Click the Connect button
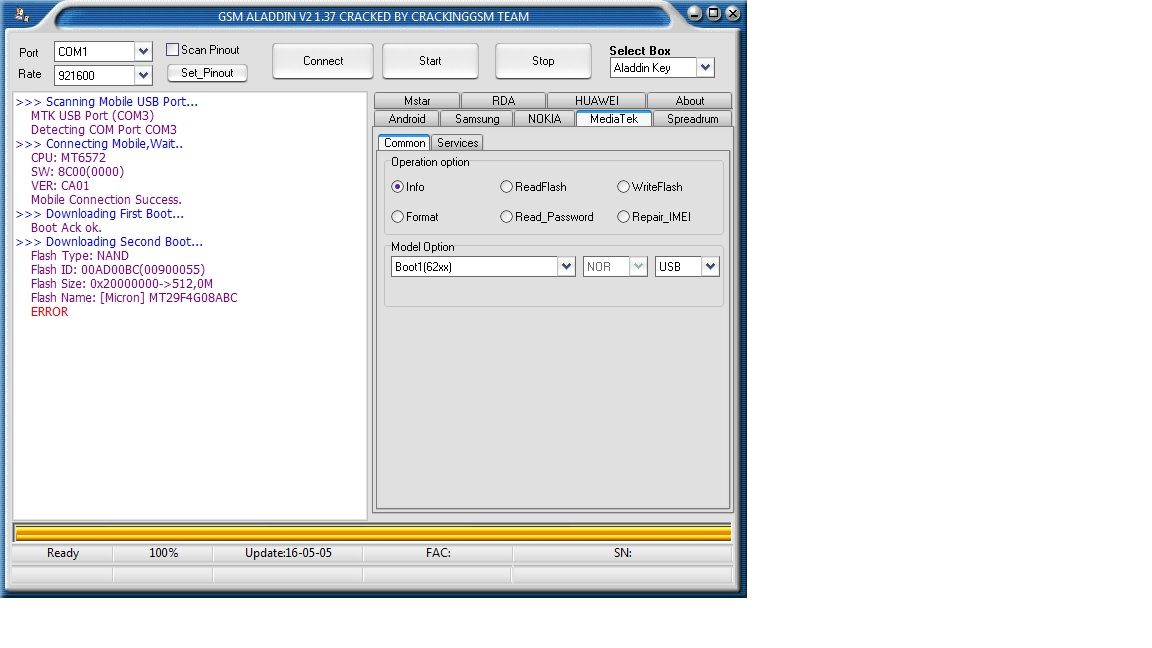Image resolution: width=1152 pixels, height=648 pixels. [x=323, y=61]
